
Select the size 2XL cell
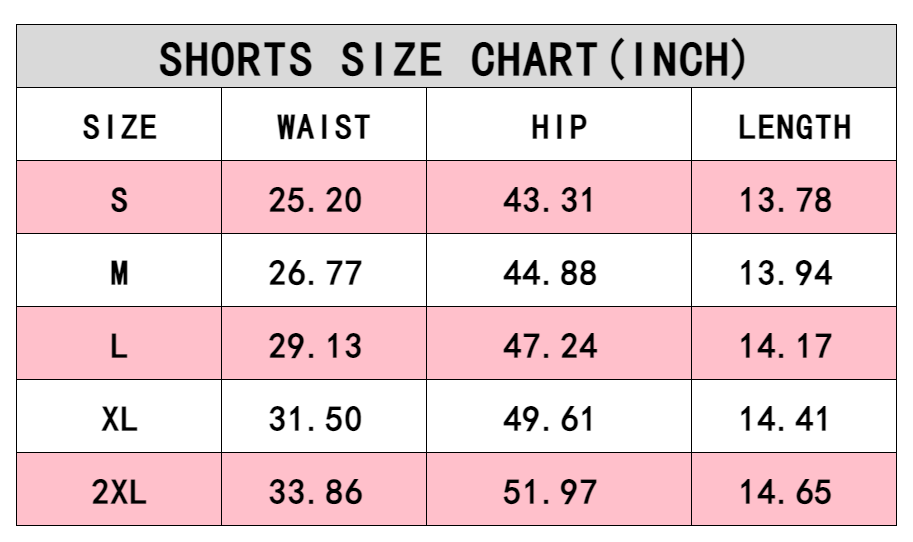point(119,492)
